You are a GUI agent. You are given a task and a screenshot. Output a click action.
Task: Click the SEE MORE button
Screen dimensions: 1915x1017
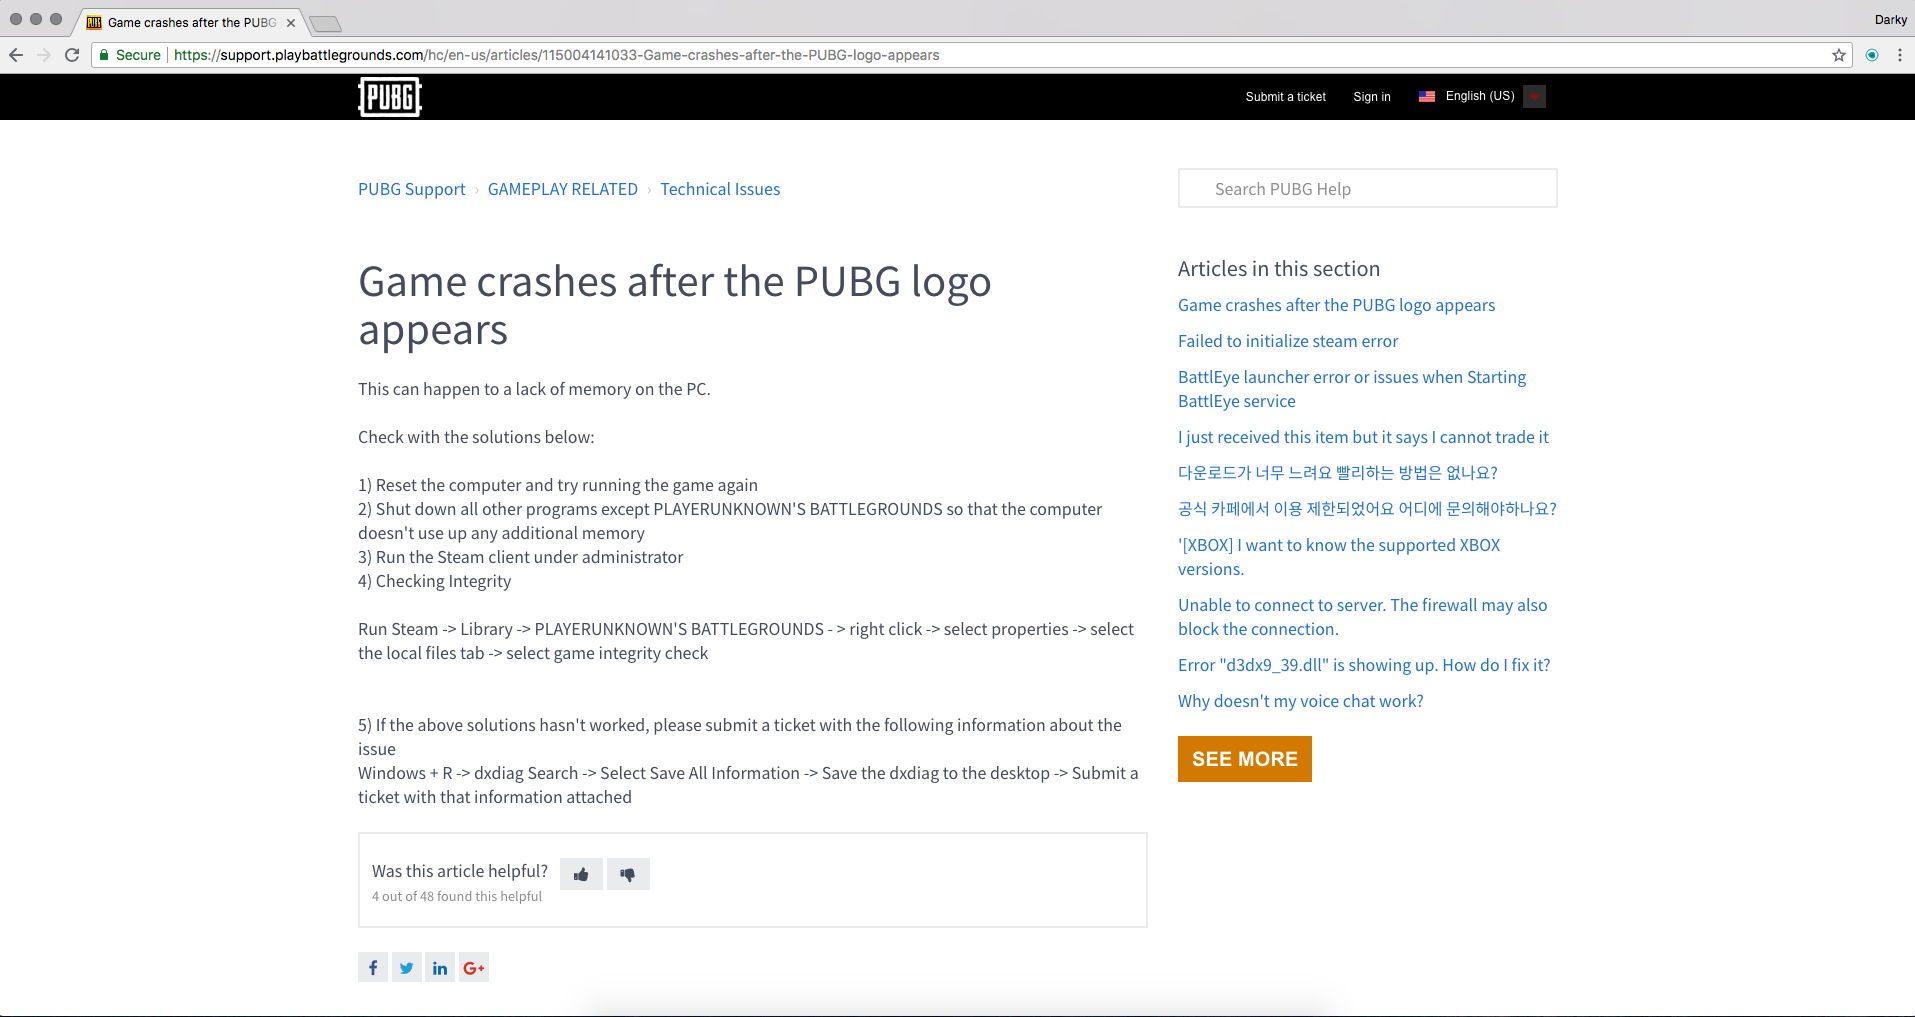tap(1245, 759)
